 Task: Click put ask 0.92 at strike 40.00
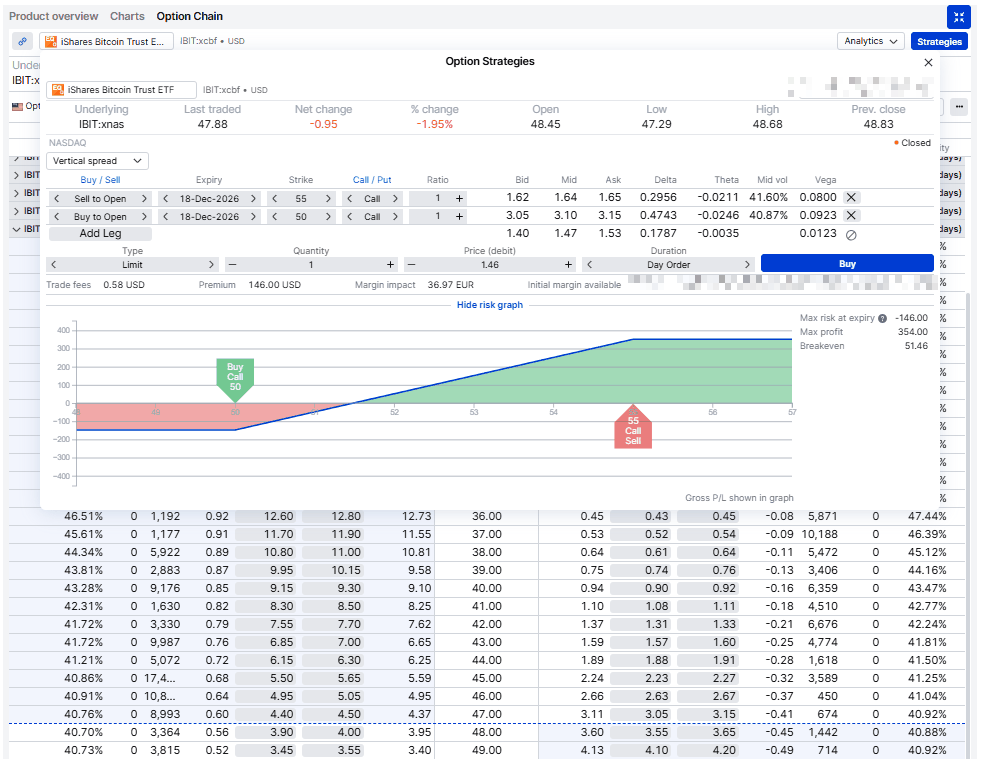pyautogui.click(x=707, y=588)
